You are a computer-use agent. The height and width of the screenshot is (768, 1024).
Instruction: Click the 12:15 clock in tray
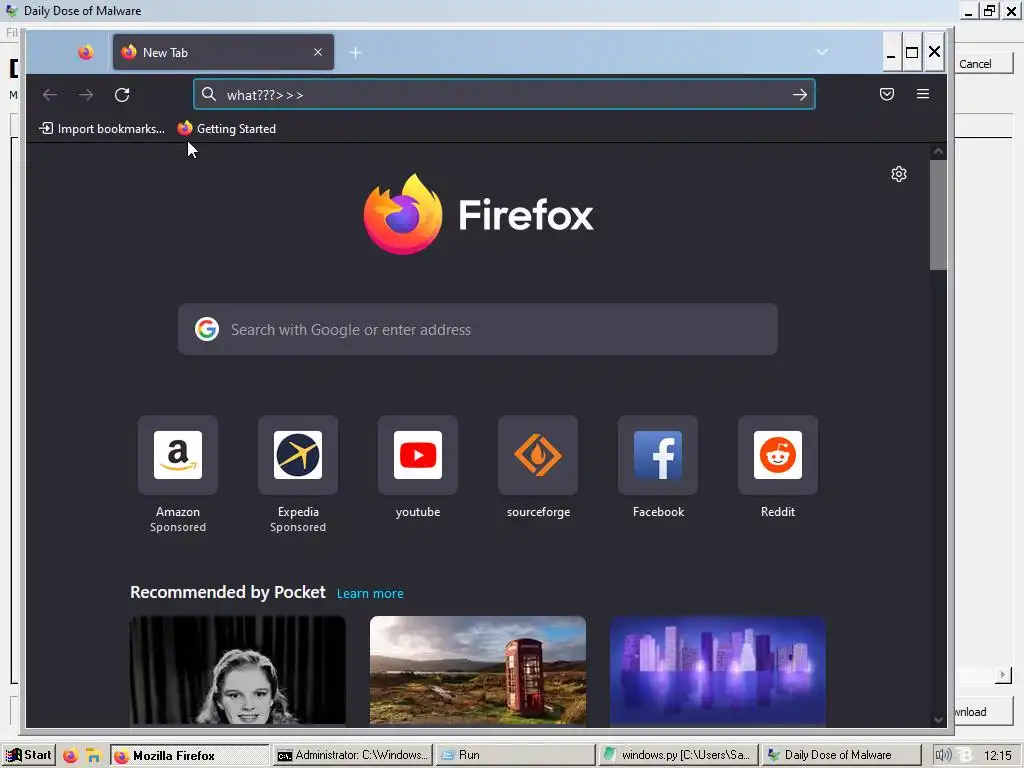click(997, 756)
